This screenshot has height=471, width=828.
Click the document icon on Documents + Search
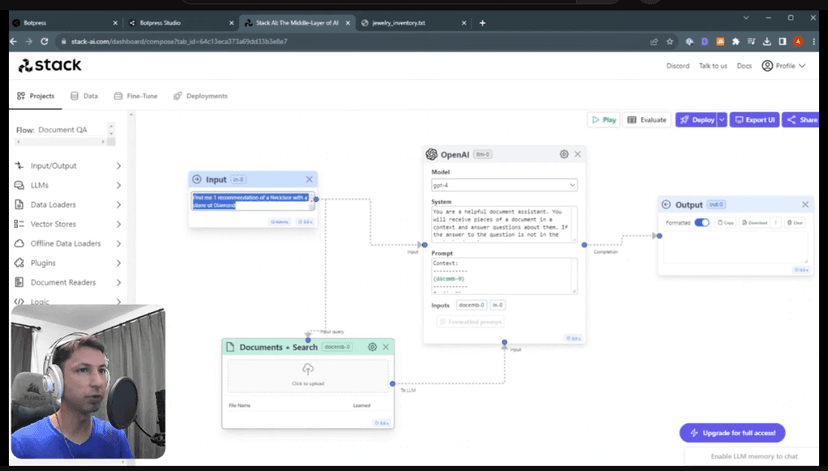tap(230, 347)
